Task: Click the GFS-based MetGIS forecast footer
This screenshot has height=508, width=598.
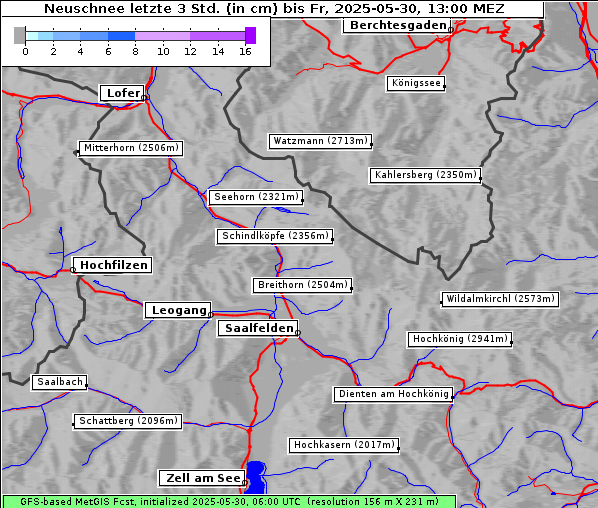Action: 229,502
